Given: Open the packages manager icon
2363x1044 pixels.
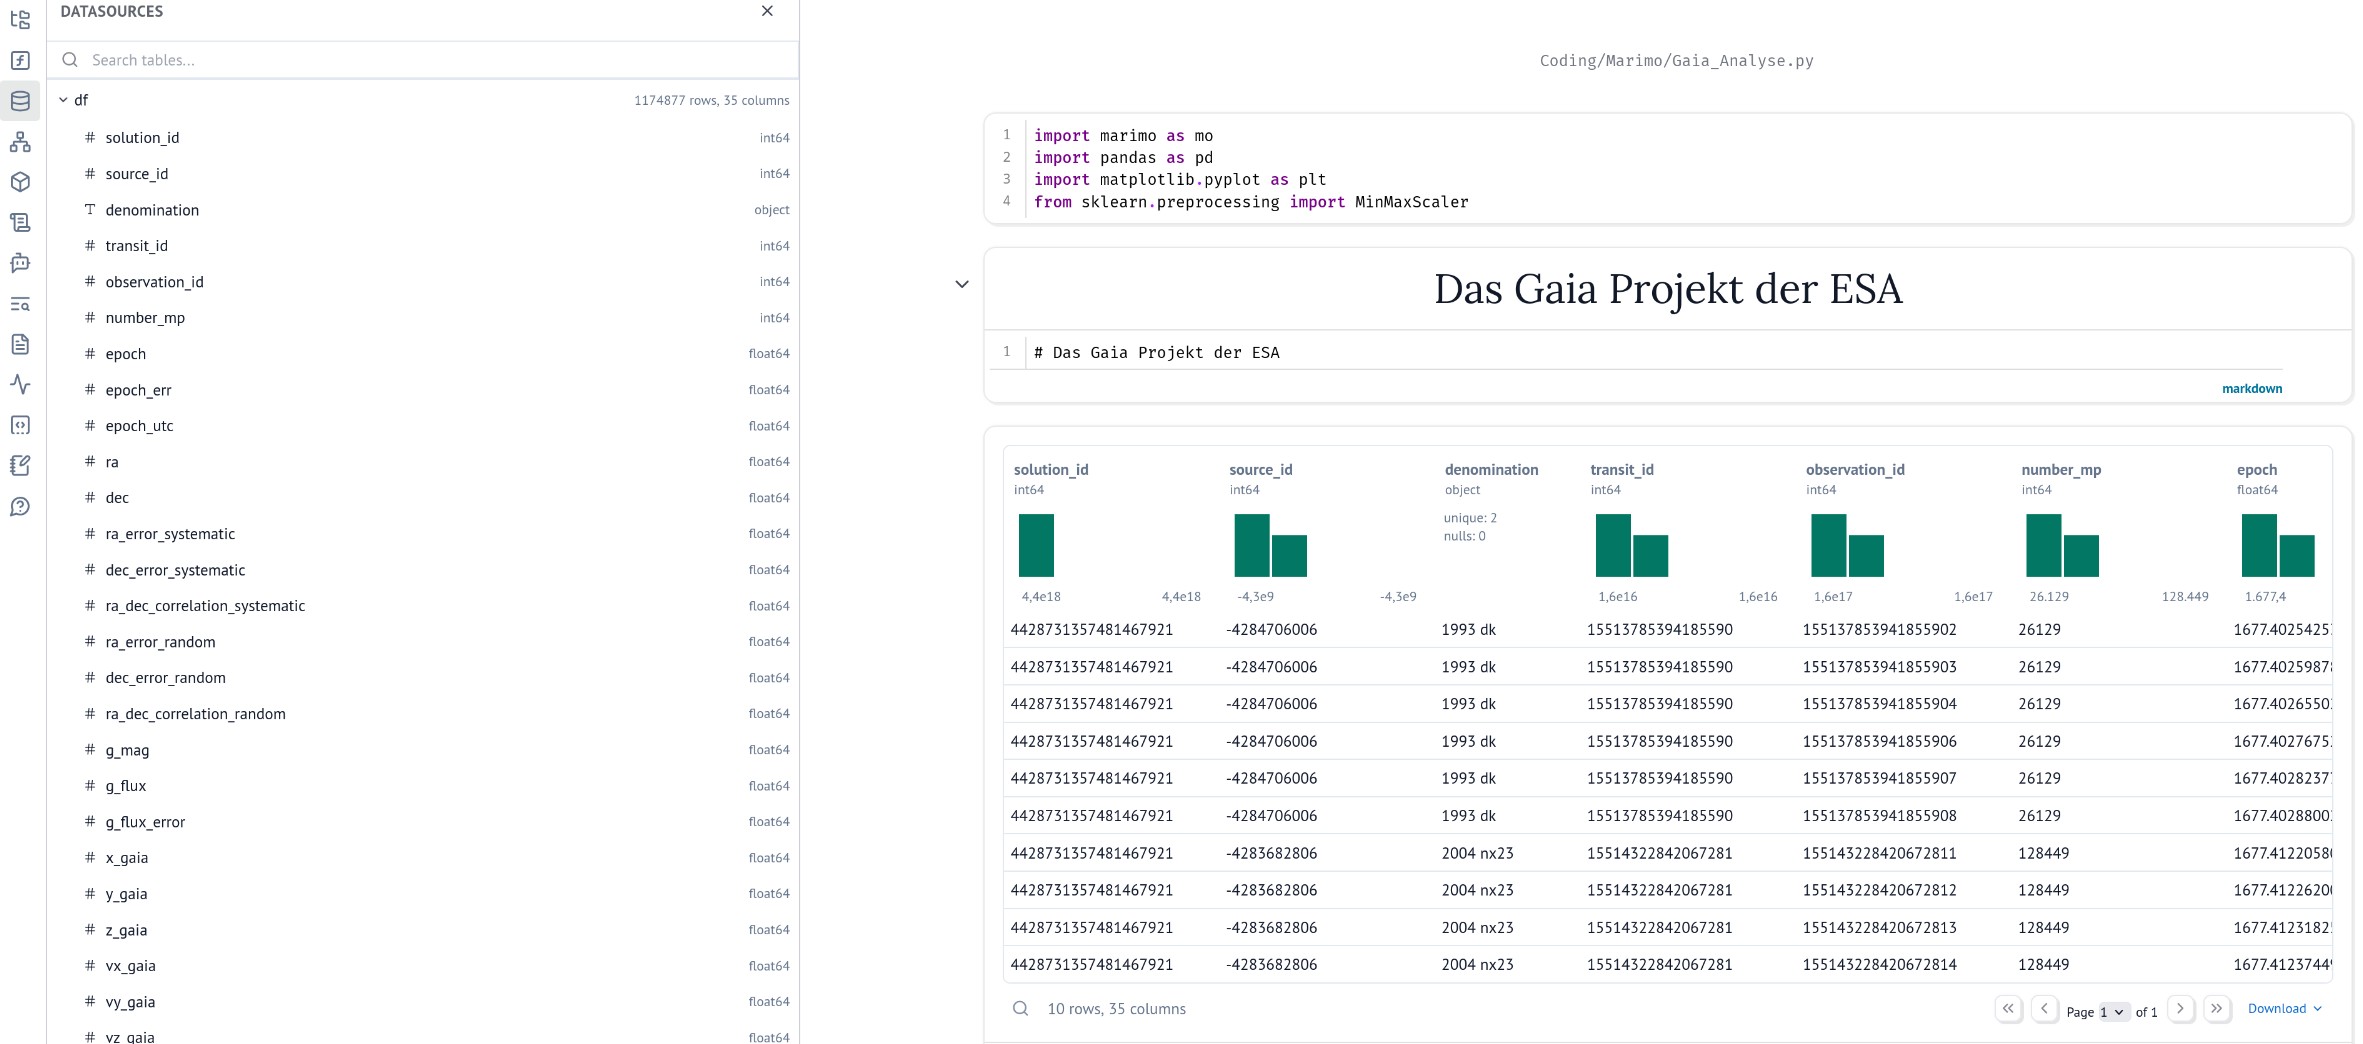Looking at the screenshot, I should click(20, 182).
